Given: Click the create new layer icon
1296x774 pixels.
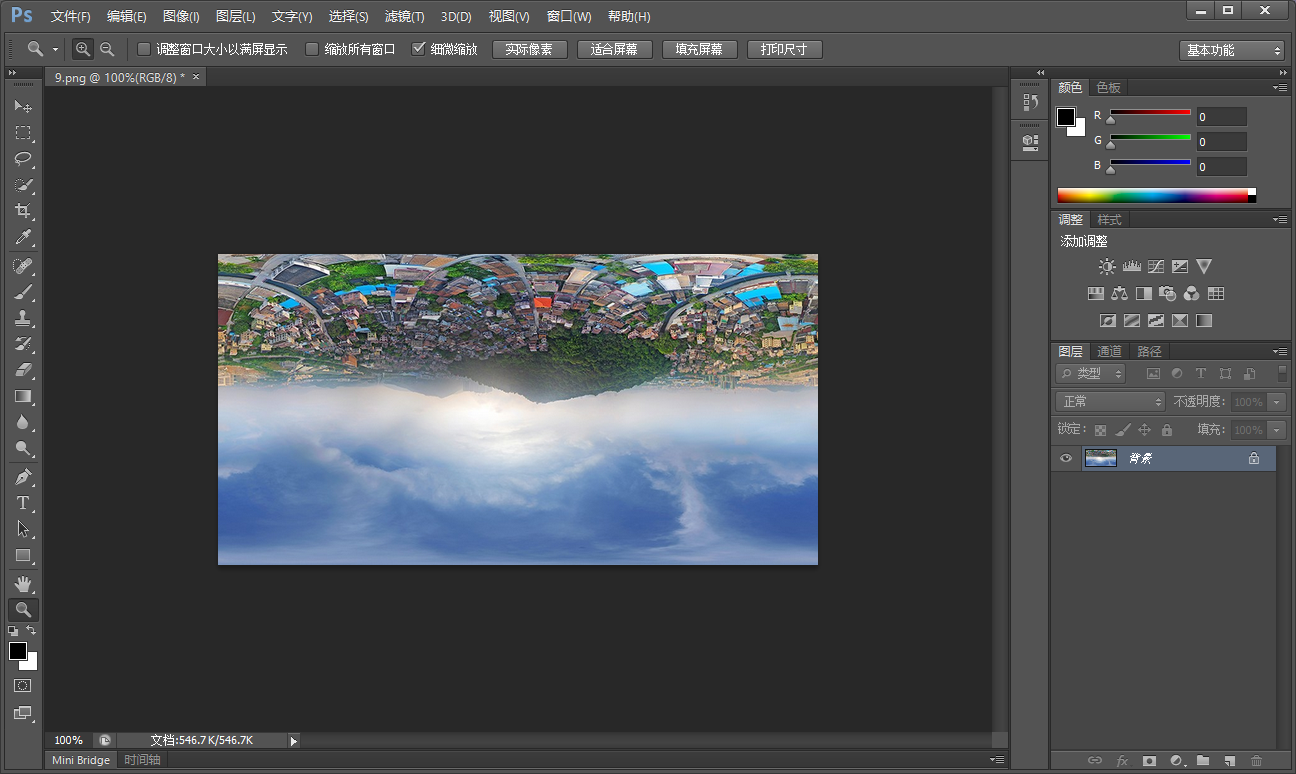Looking at the screenshot, I should [x=1230, y=761].
